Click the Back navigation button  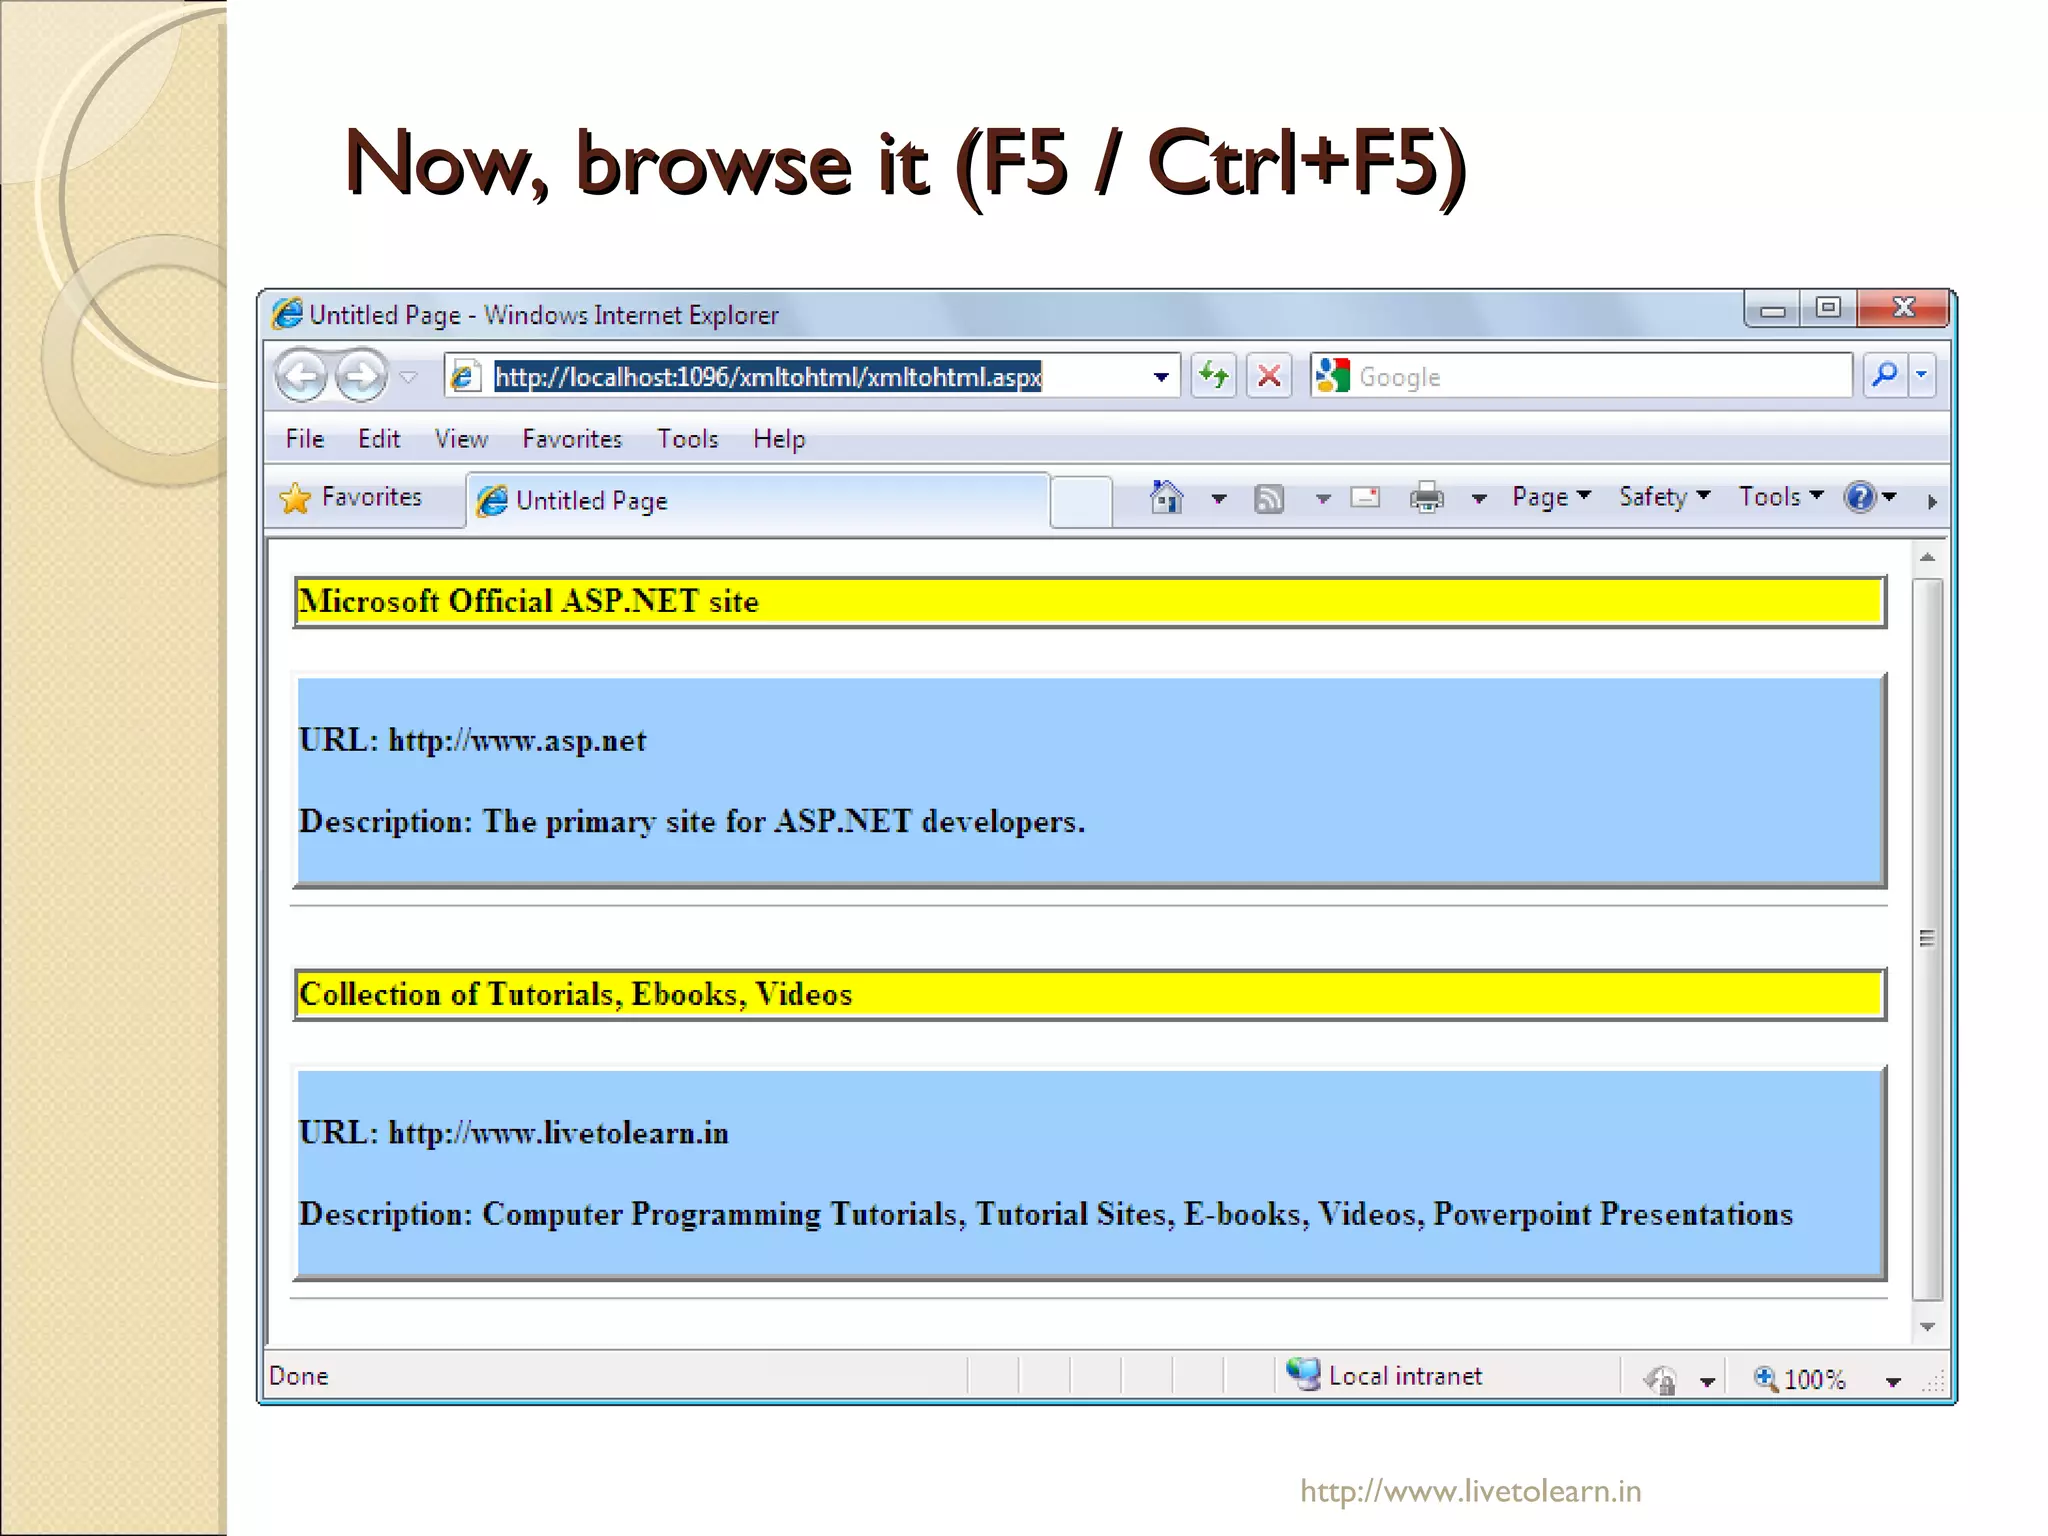(301, 376)
